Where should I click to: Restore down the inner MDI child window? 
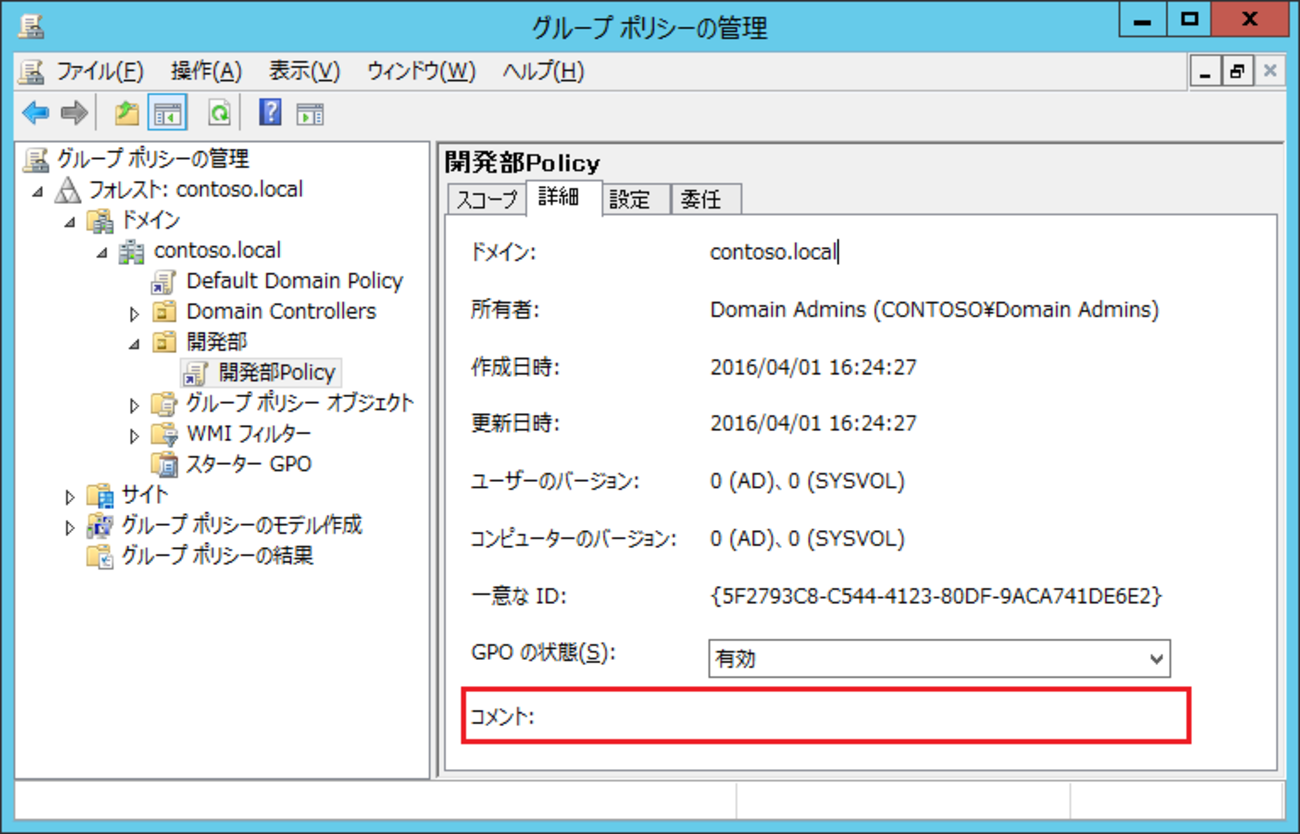point(1237,71)
